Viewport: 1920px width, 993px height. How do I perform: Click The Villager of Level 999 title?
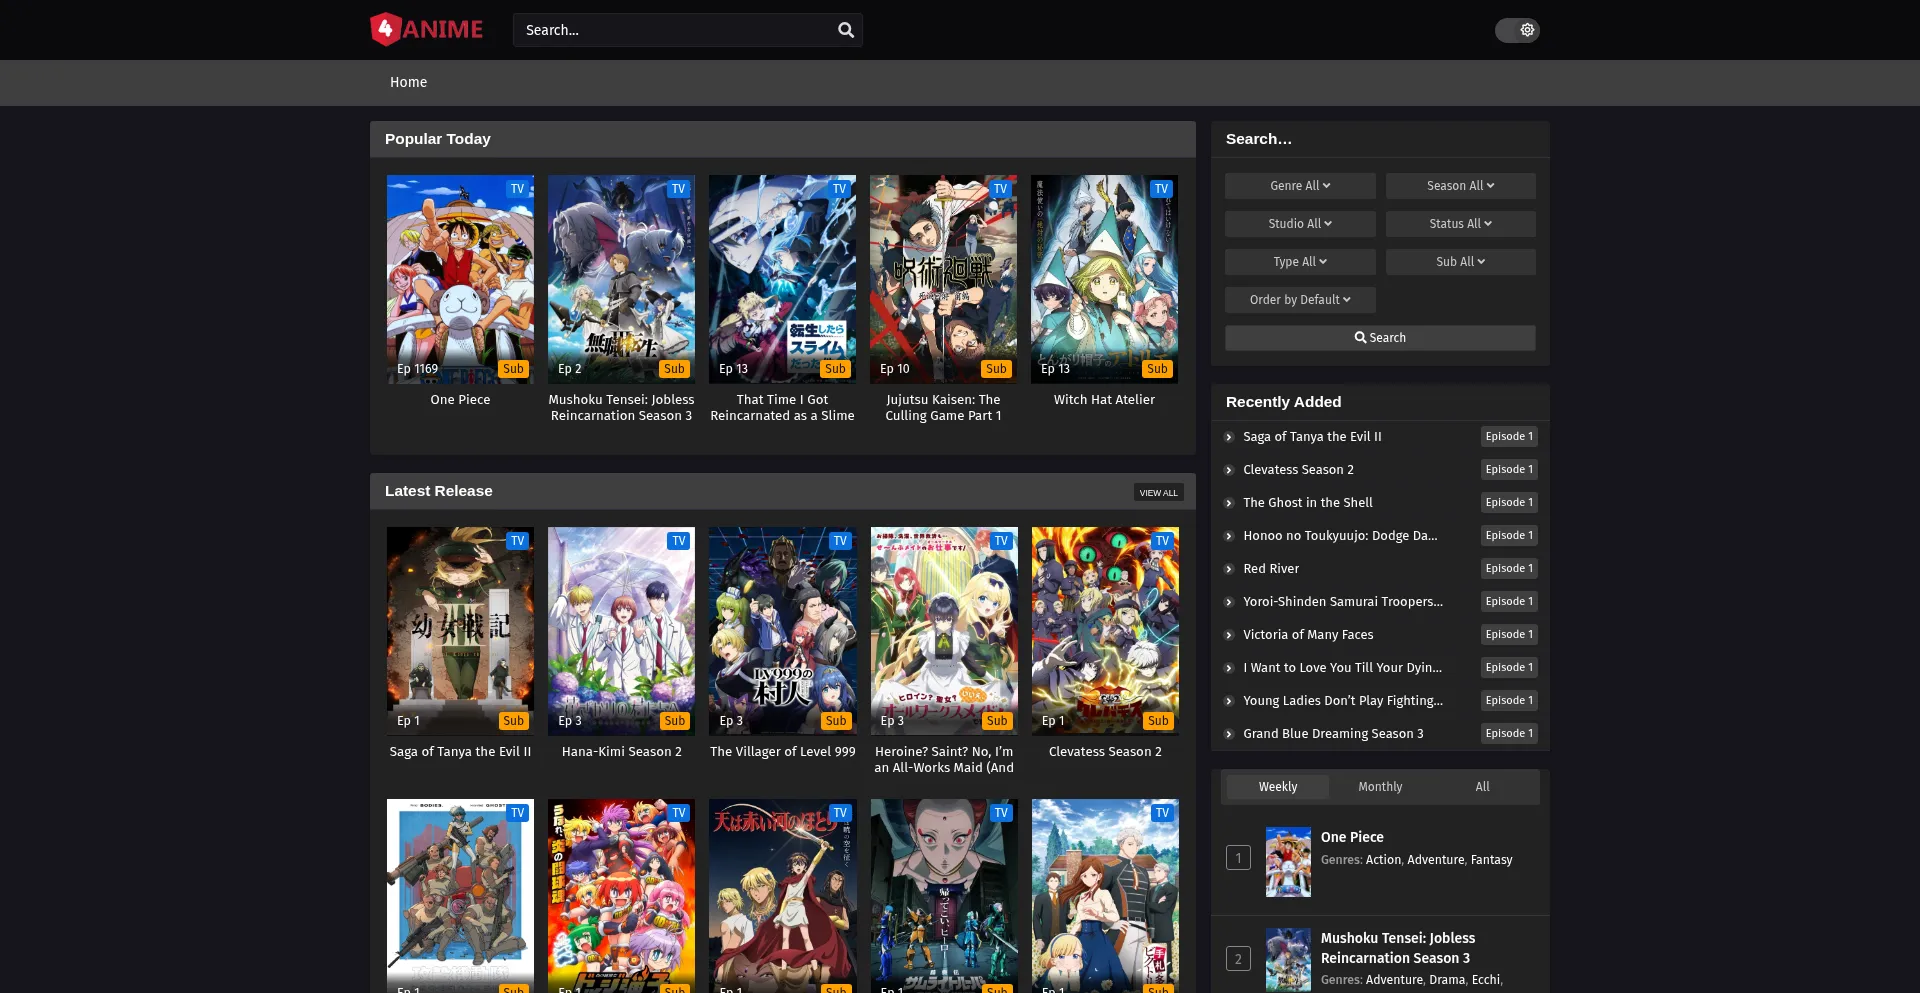[782, 752]
